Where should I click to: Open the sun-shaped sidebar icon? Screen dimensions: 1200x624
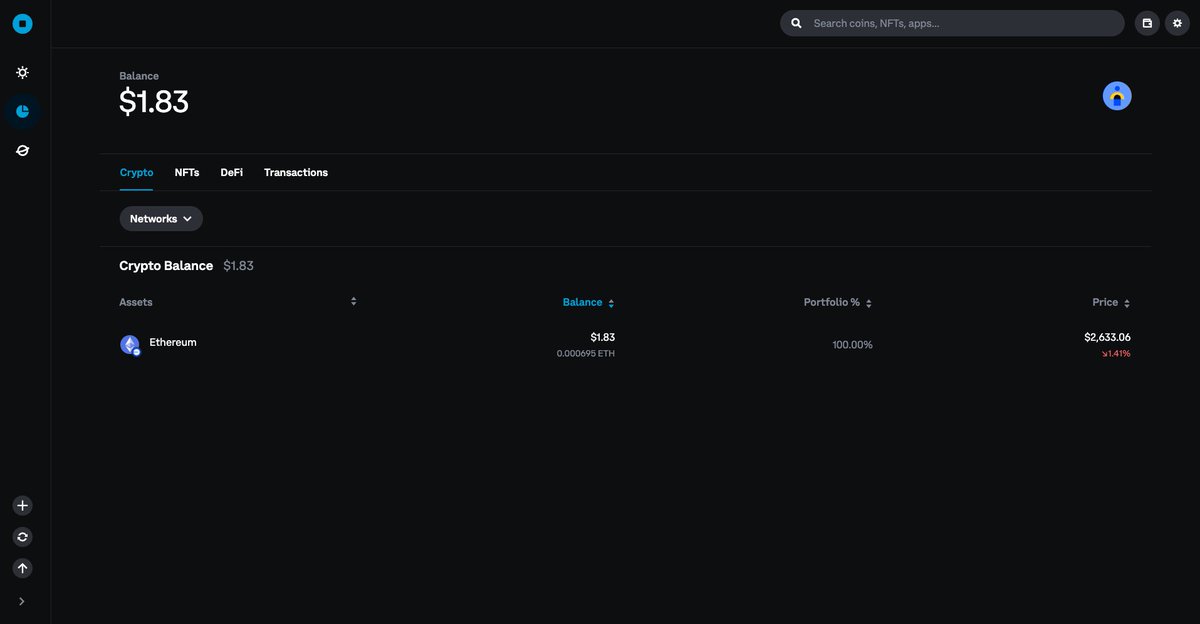coord(22,72)
